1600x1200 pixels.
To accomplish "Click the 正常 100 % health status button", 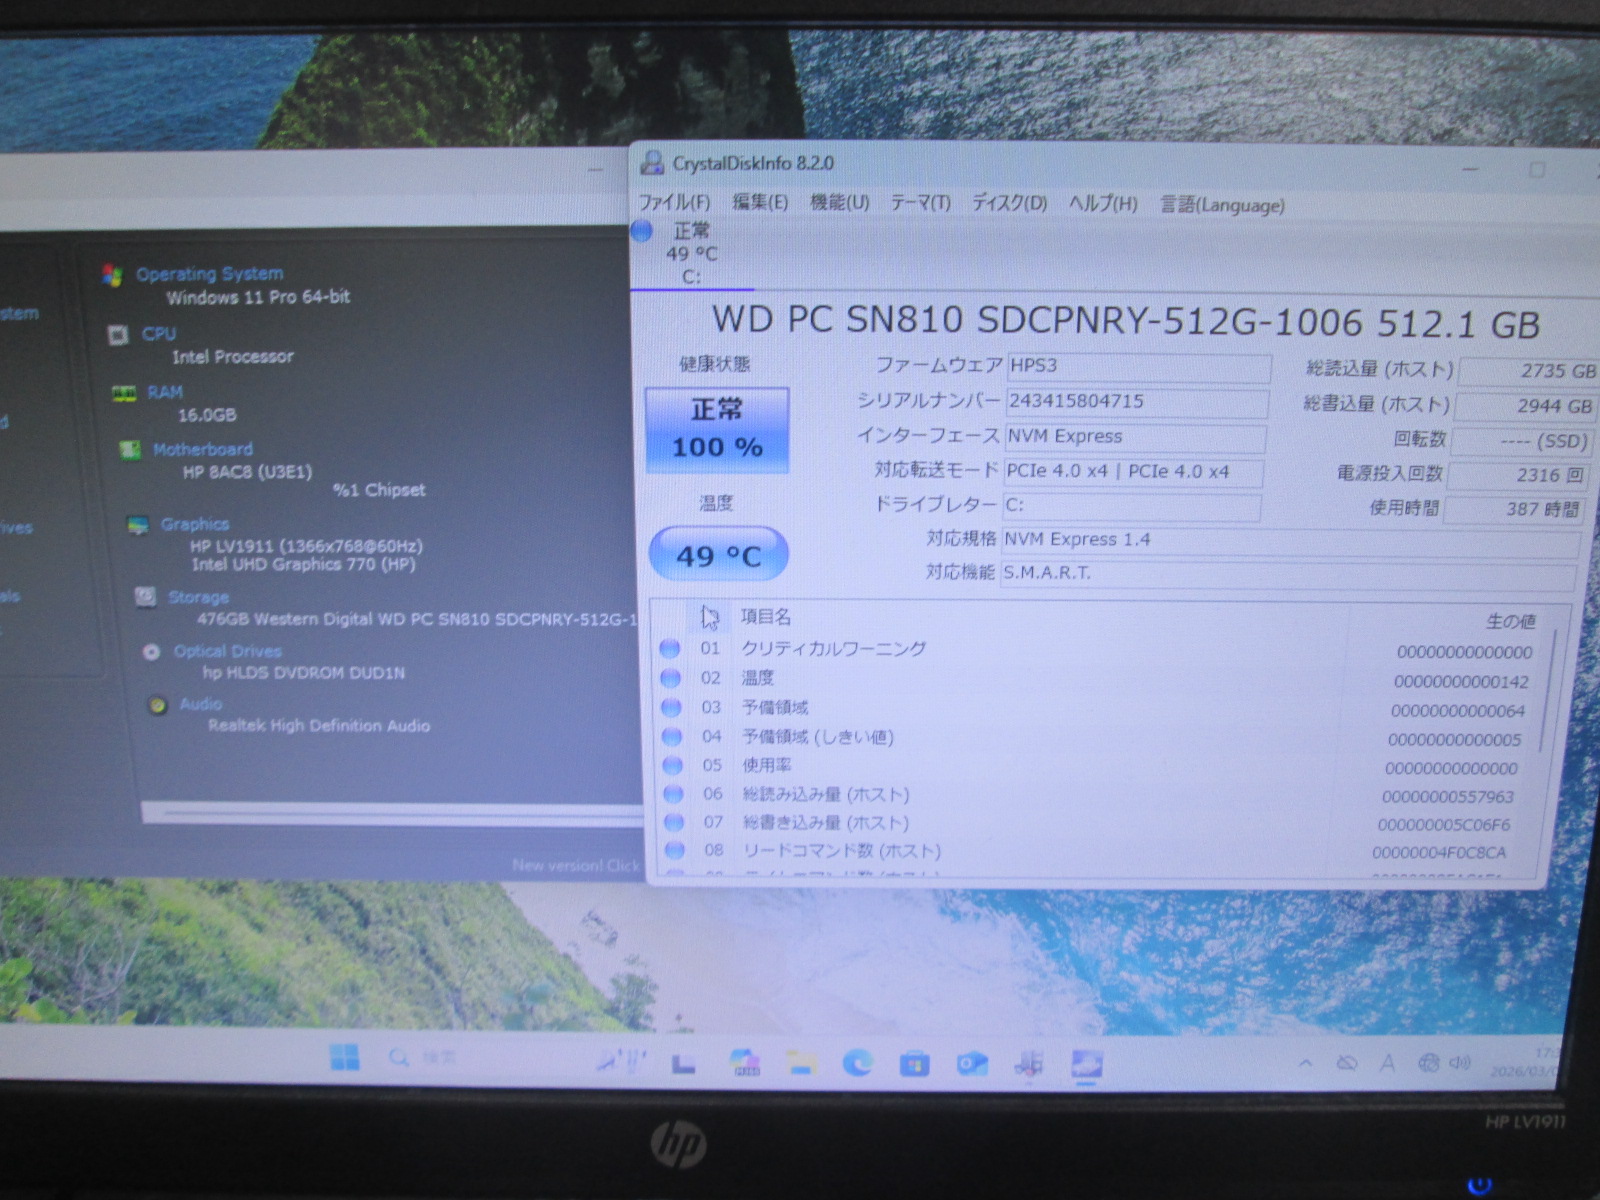I will [x=717, y=429].
